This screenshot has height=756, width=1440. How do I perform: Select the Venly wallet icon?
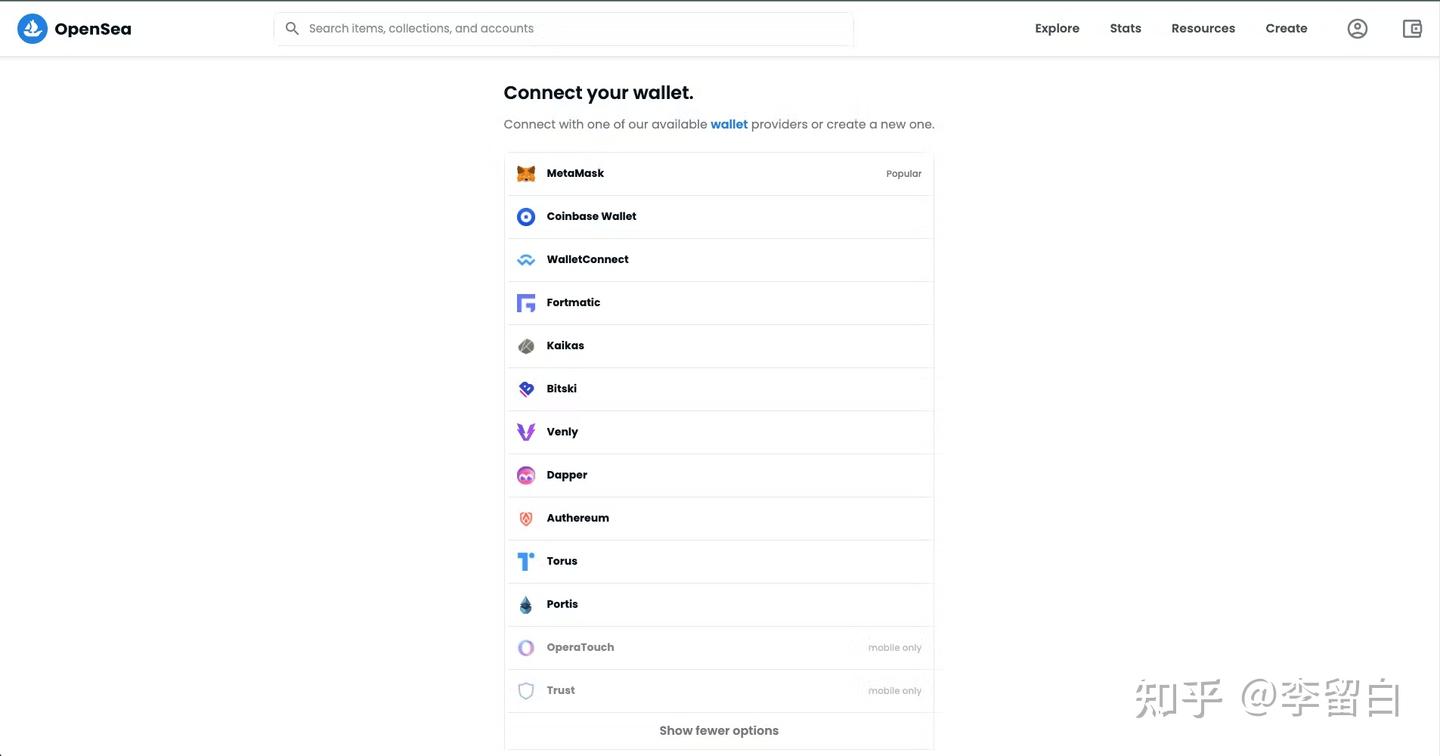[526, 431]
